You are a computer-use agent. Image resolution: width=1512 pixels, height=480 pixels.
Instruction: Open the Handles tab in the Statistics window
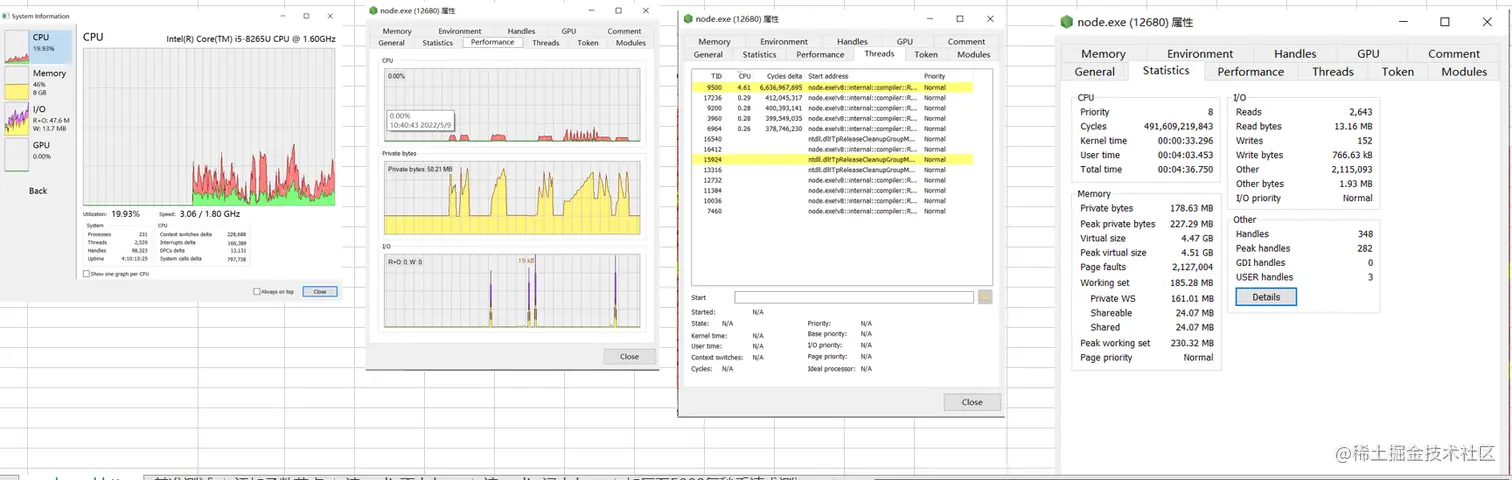[x=1295, y=54]
